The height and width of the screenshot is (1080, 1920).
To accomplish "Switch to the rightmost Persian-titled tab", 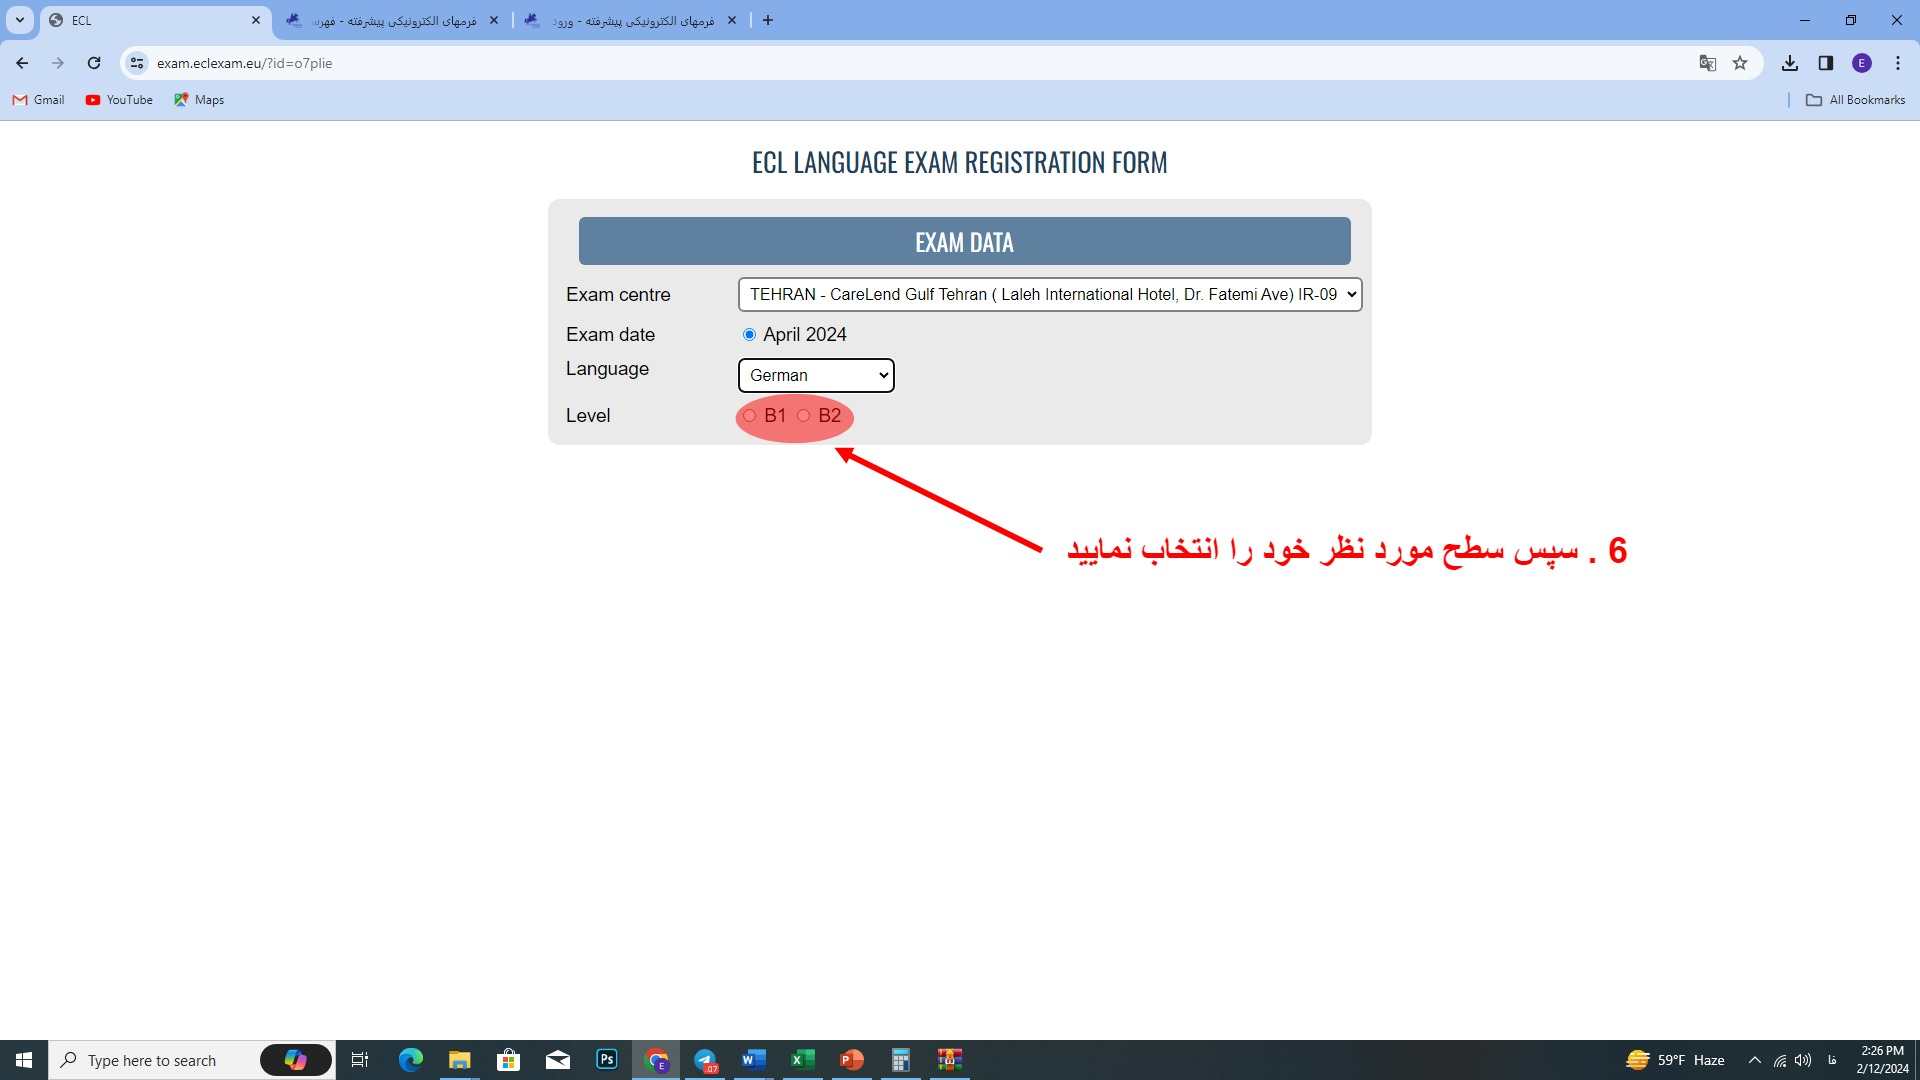I will [620, 20].
